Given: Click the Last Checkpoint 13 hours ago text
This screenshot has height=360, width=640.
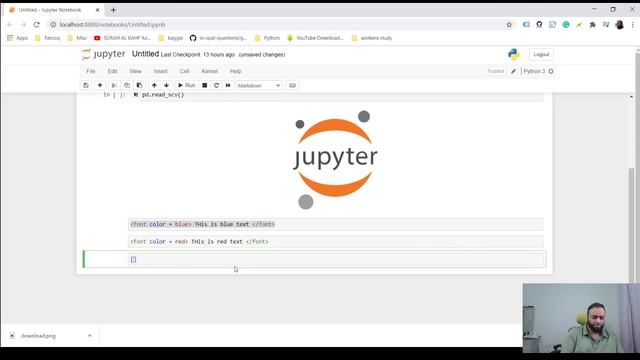Looking at the screenshot, I should (198, 54).
